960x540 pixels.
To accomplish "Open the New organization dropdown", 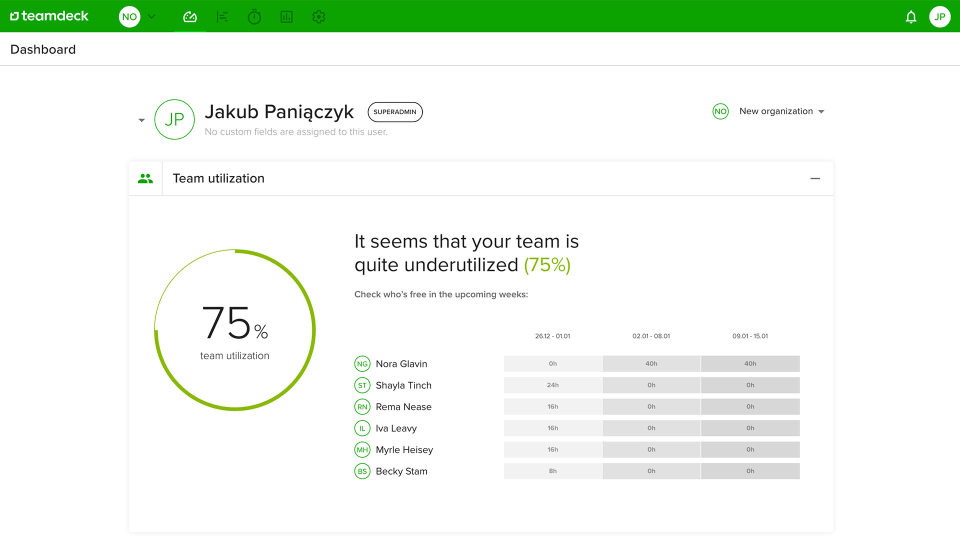I will coord(768,111).
